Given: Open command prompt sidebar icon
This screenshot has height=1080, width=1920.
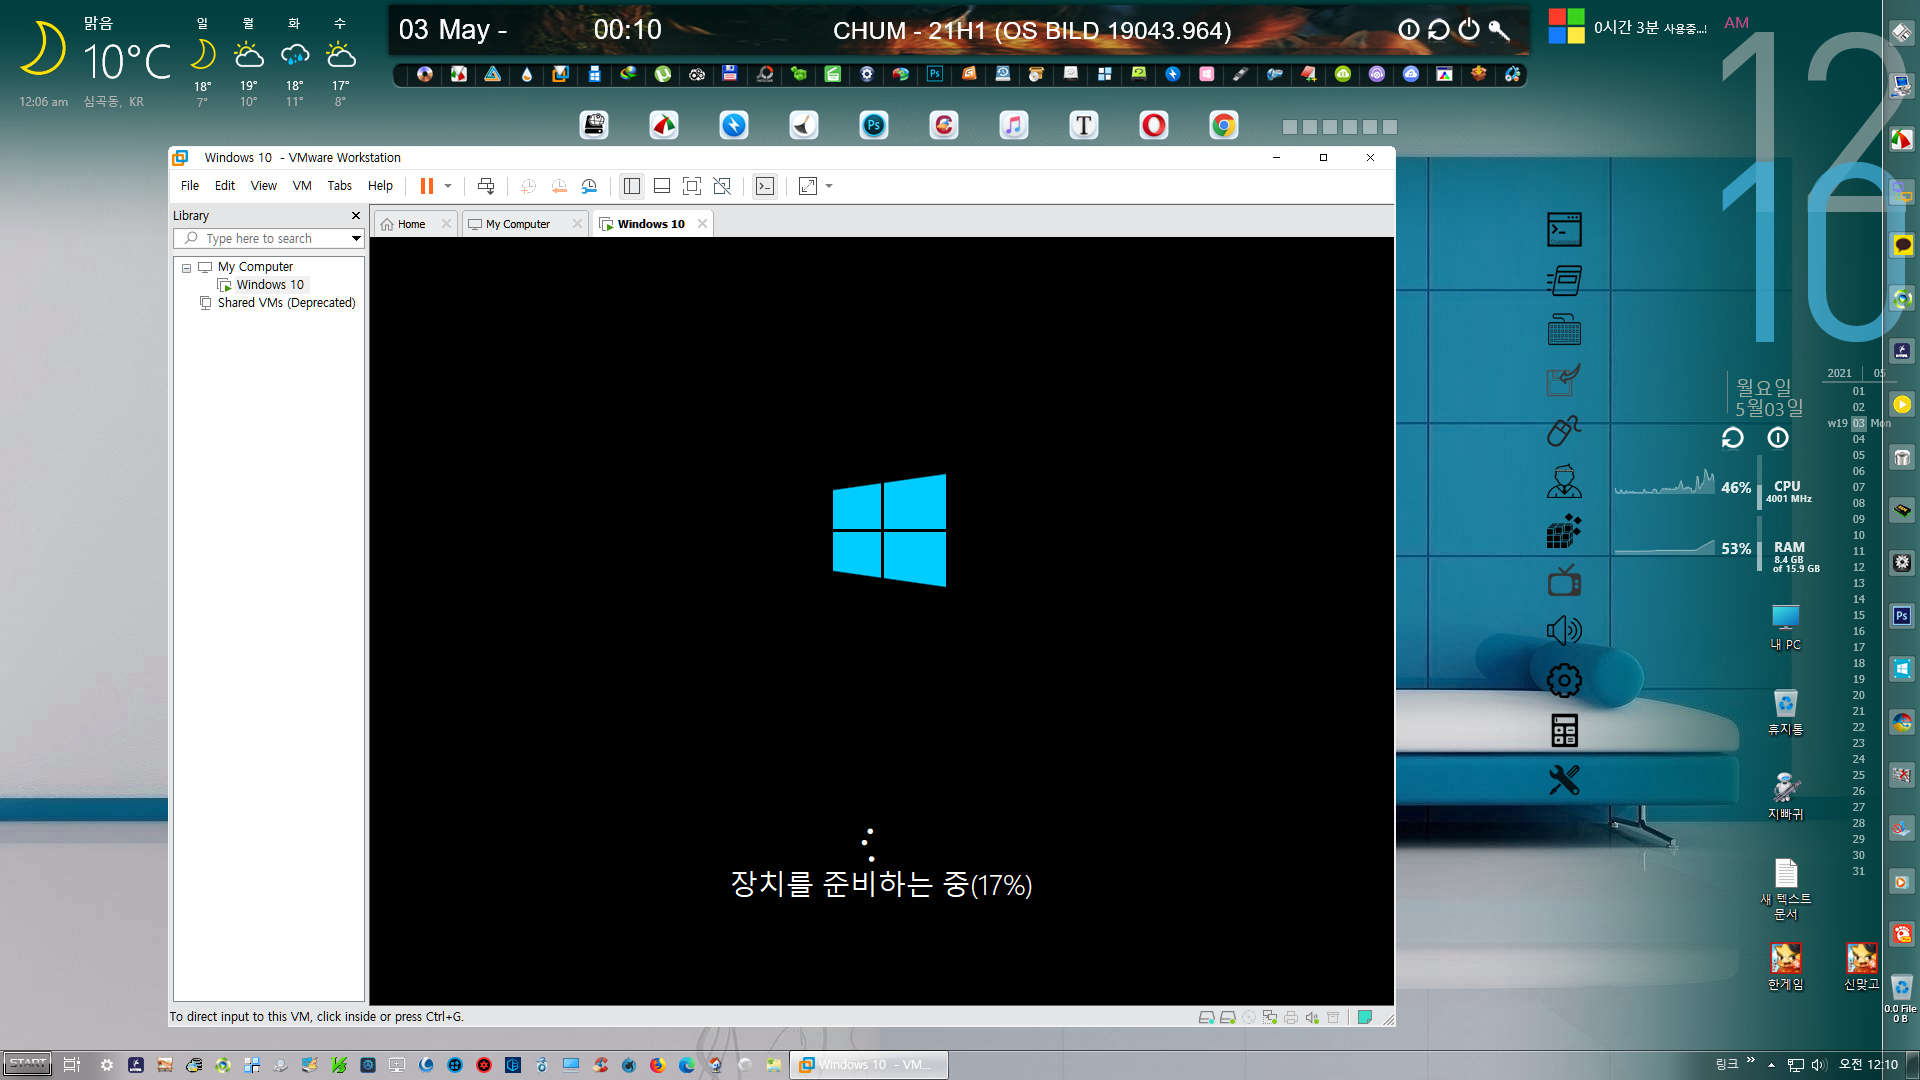Looking at the screenshot, I should [x=1564, y=230].
